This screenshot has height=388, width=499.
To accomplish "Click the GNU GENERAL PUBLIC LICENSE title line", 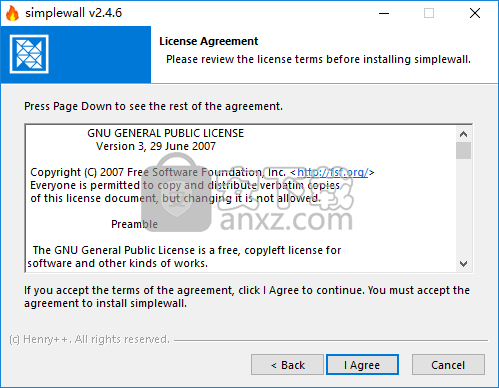I will coord(166,133).
